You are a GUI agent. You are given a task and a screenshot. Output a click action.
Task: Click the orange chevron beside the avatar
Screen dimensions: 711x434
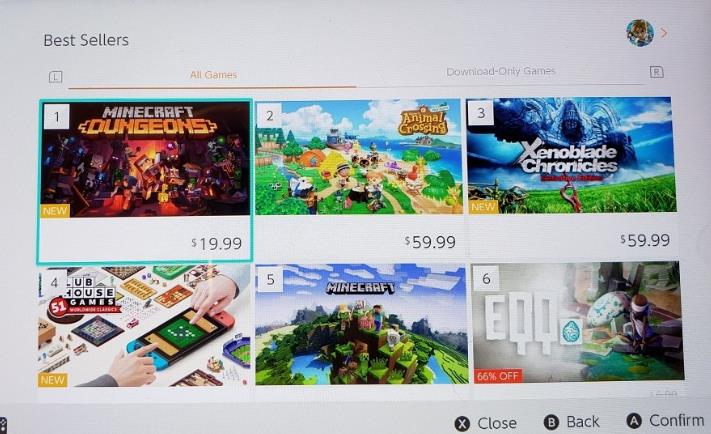(664, 33)
